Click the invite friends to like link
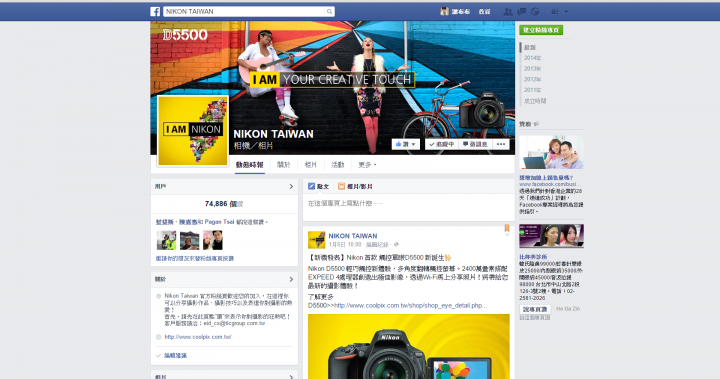Viewport: 720px width, 379px height. (x=195, y=258)
